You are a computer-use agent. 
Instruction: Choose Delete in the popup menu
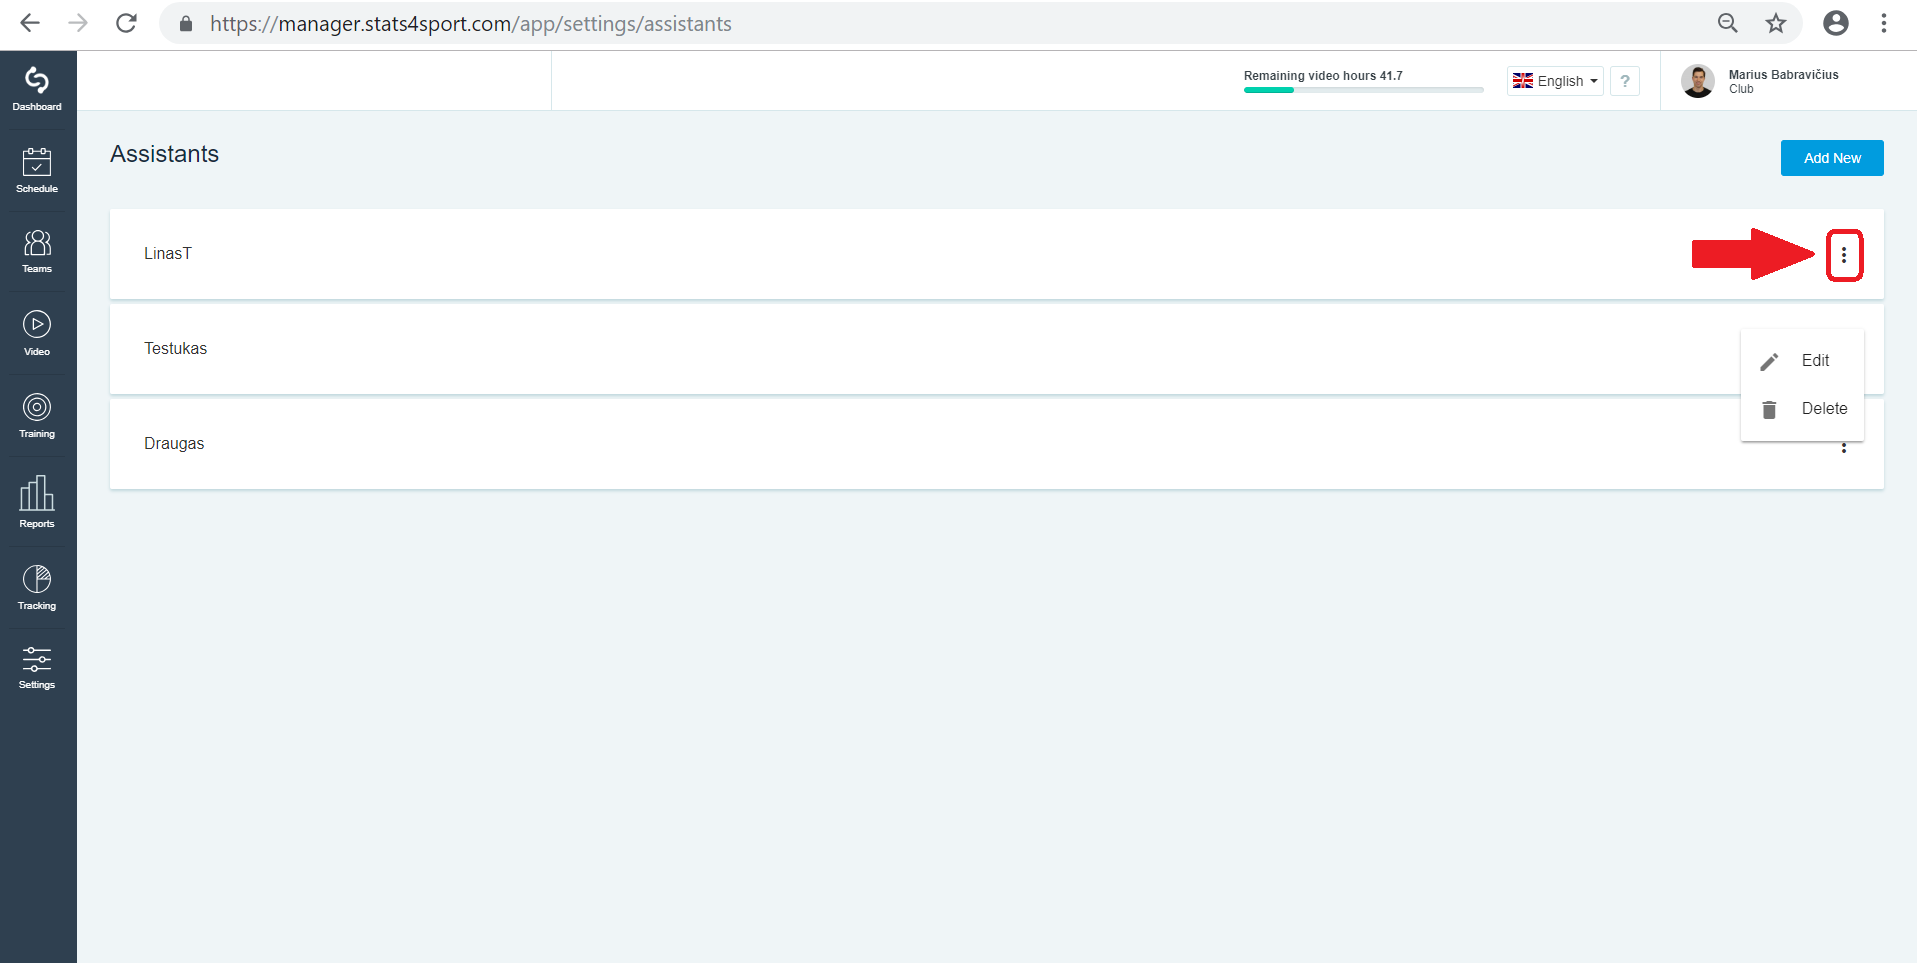(x=1802, y=409)
